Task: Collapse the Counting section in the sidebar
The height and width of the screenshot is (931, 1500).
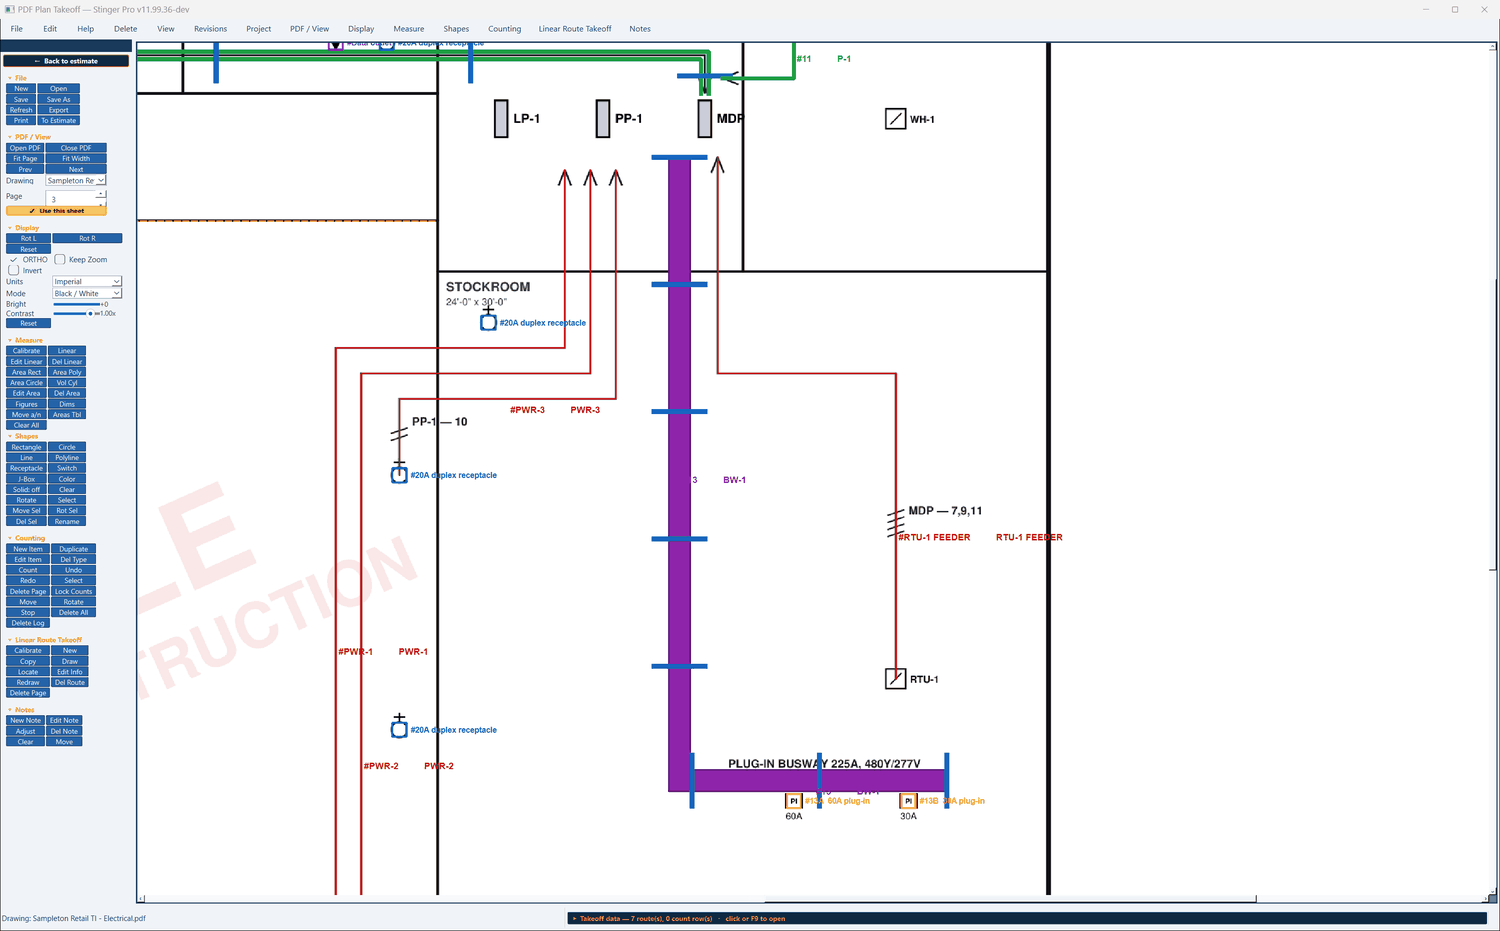Action: click(27, 538)
